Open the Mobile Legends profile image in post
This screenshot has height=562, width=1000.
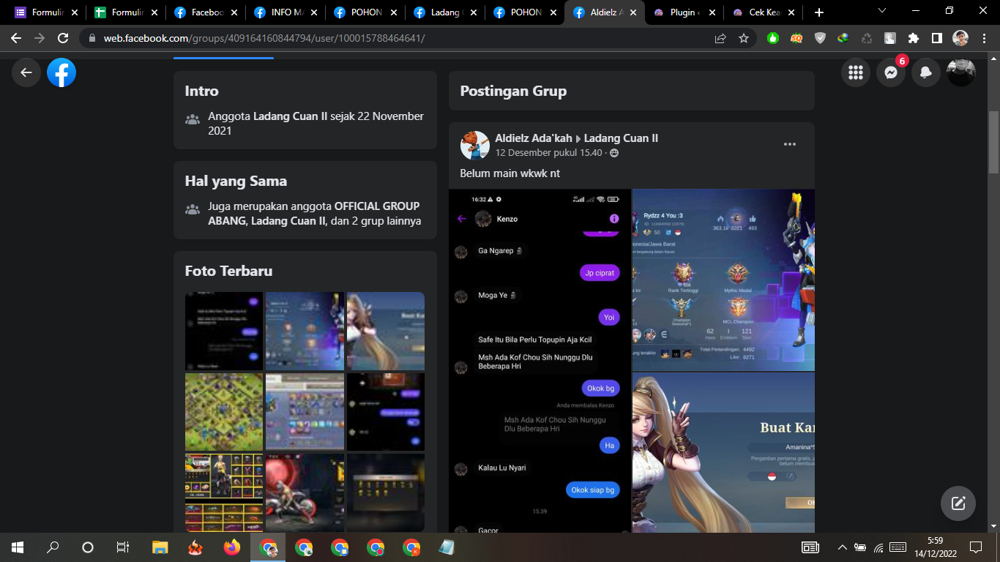pos(723,279)
